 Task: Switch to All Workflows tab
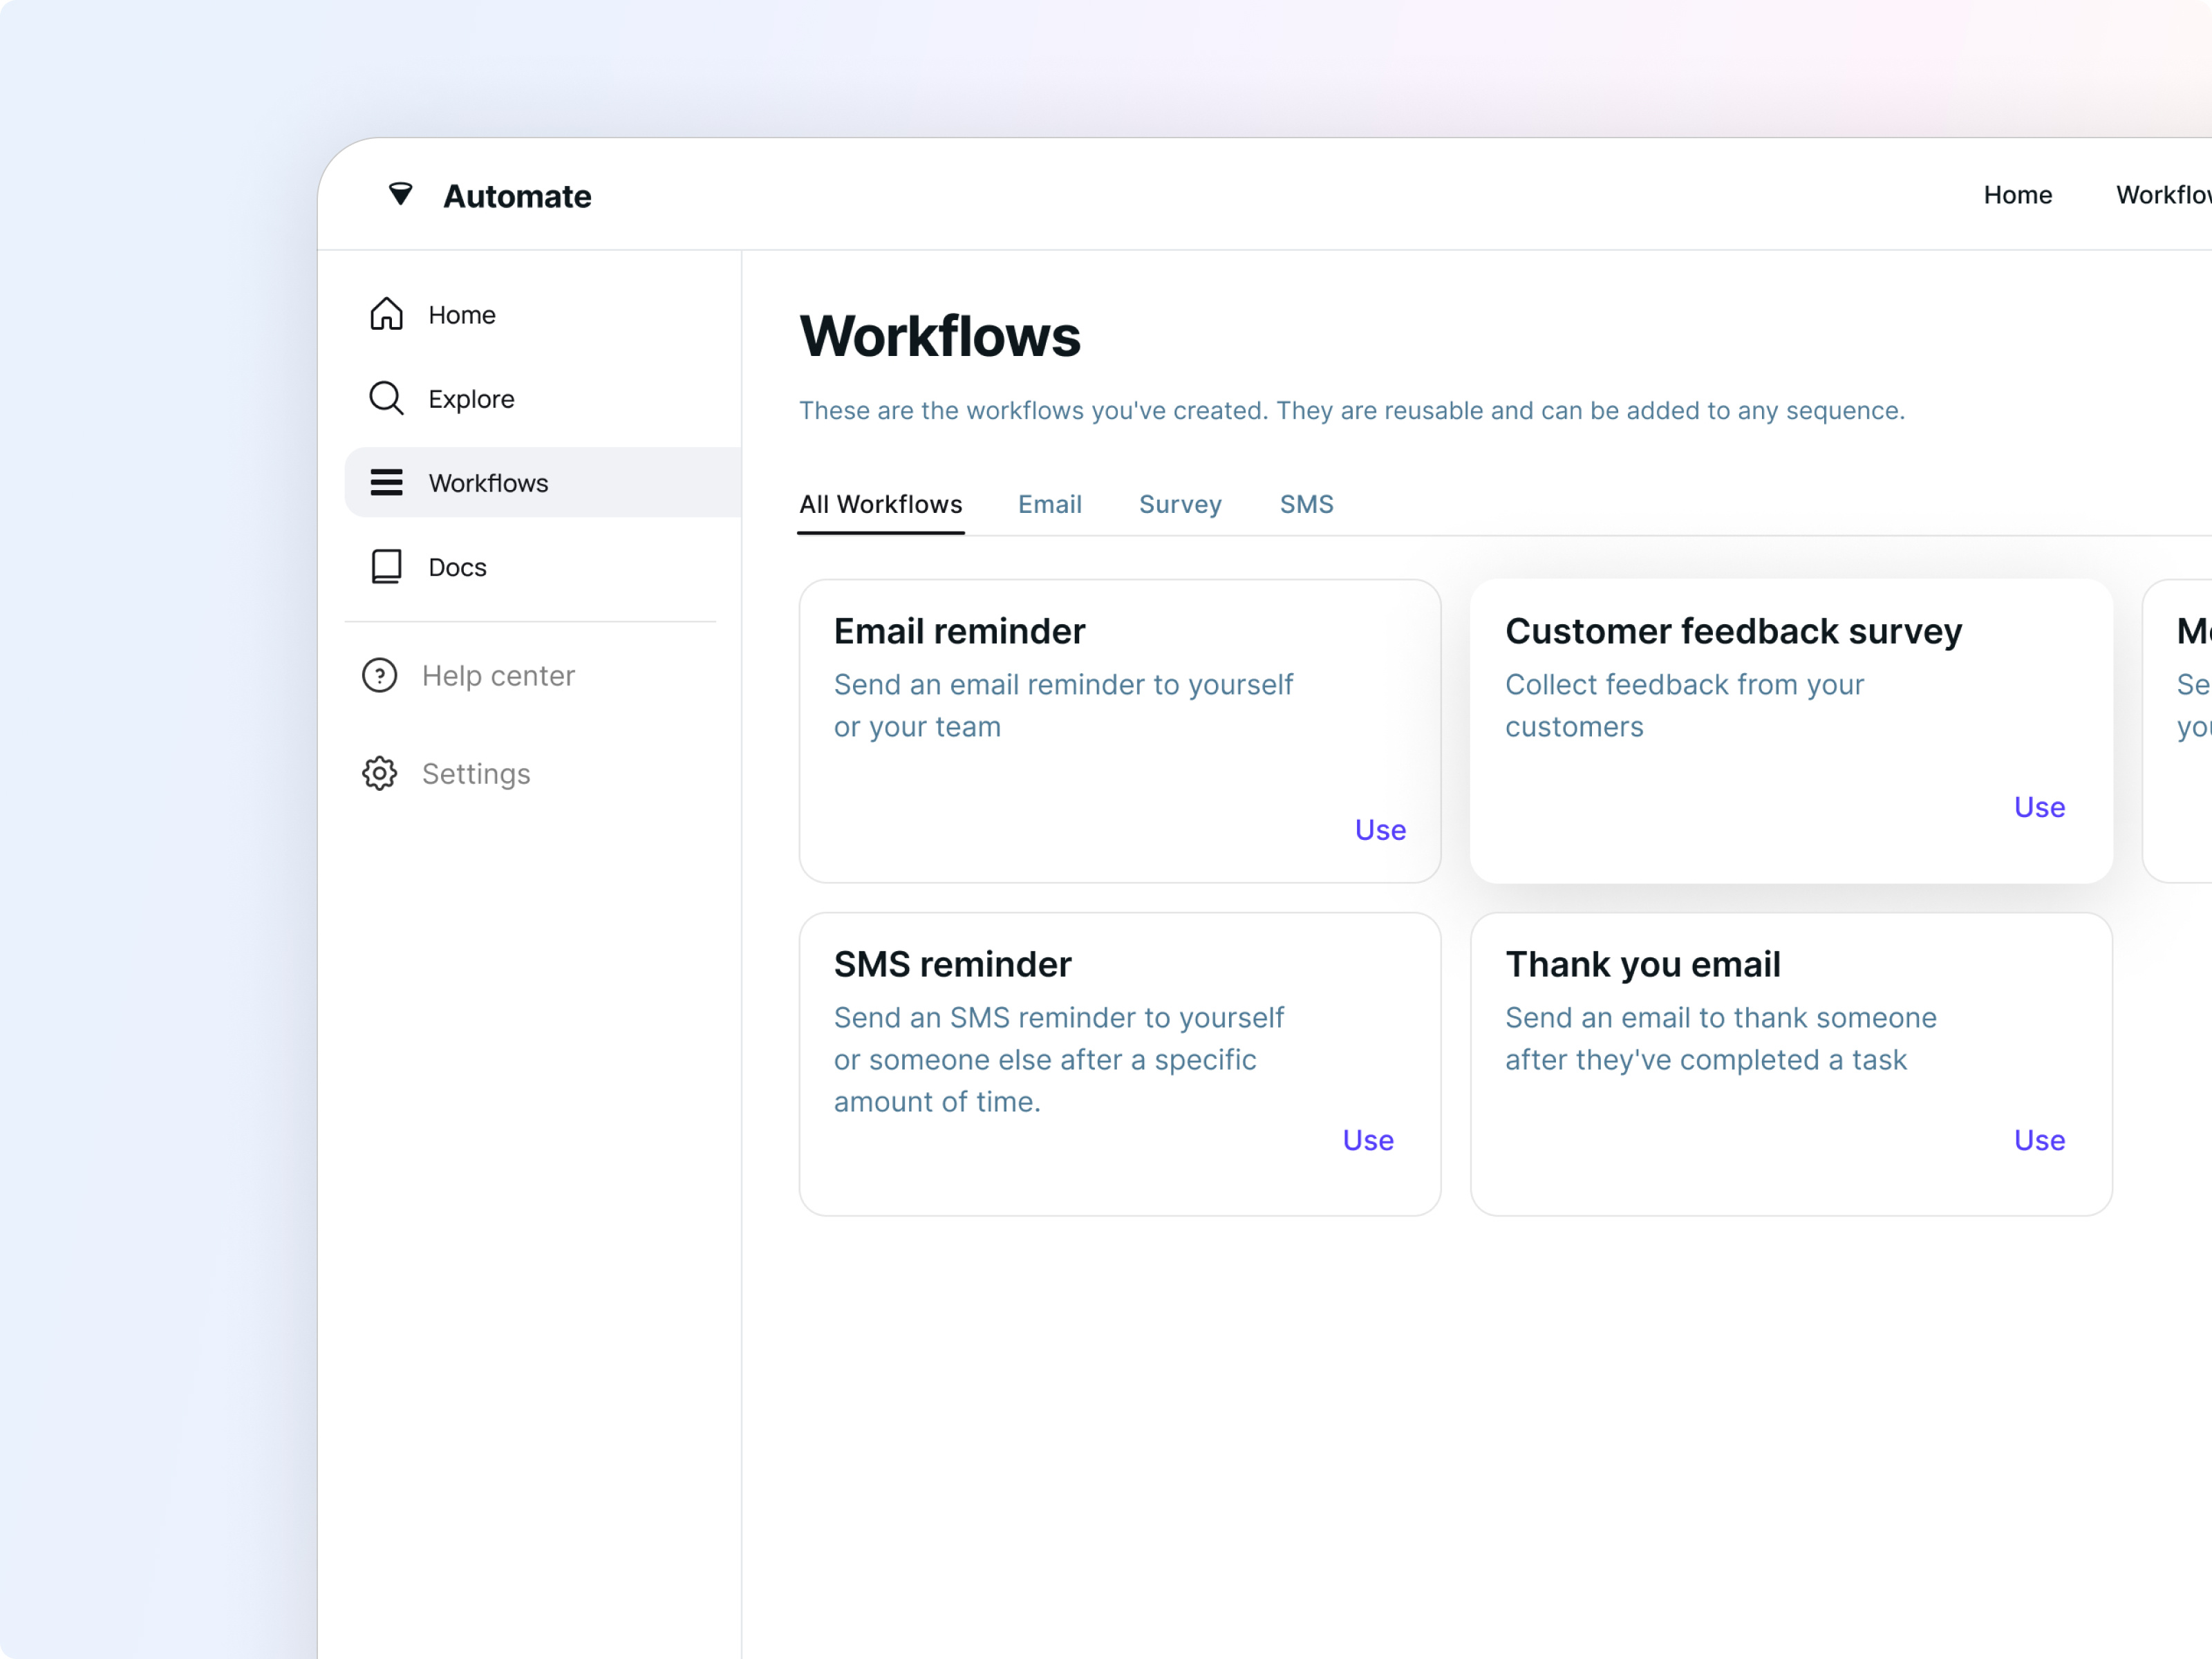880,504
